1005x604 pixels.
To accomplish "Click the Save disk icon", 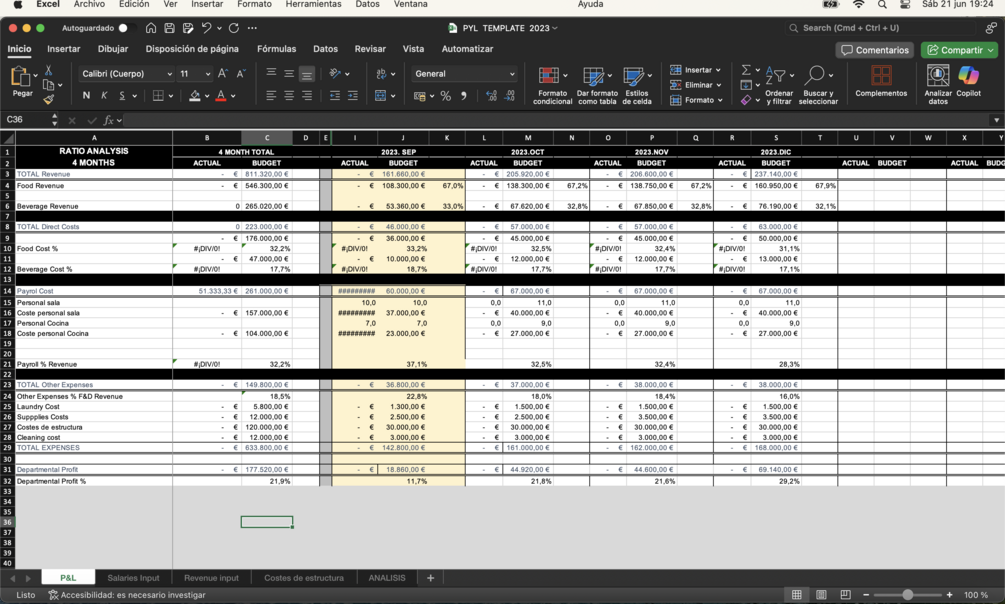I will coord(169,28).
